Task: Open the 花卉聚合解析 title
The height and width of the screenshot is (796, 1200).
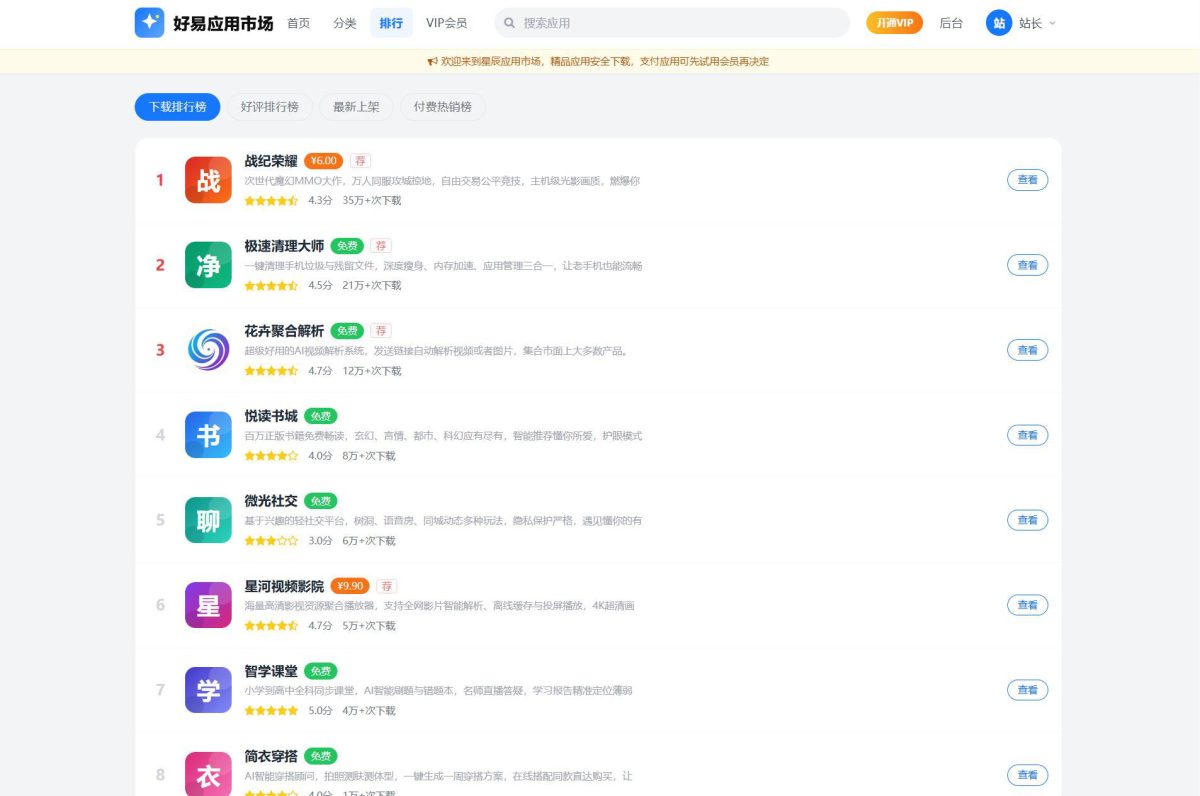Action: tap(284, 331)
